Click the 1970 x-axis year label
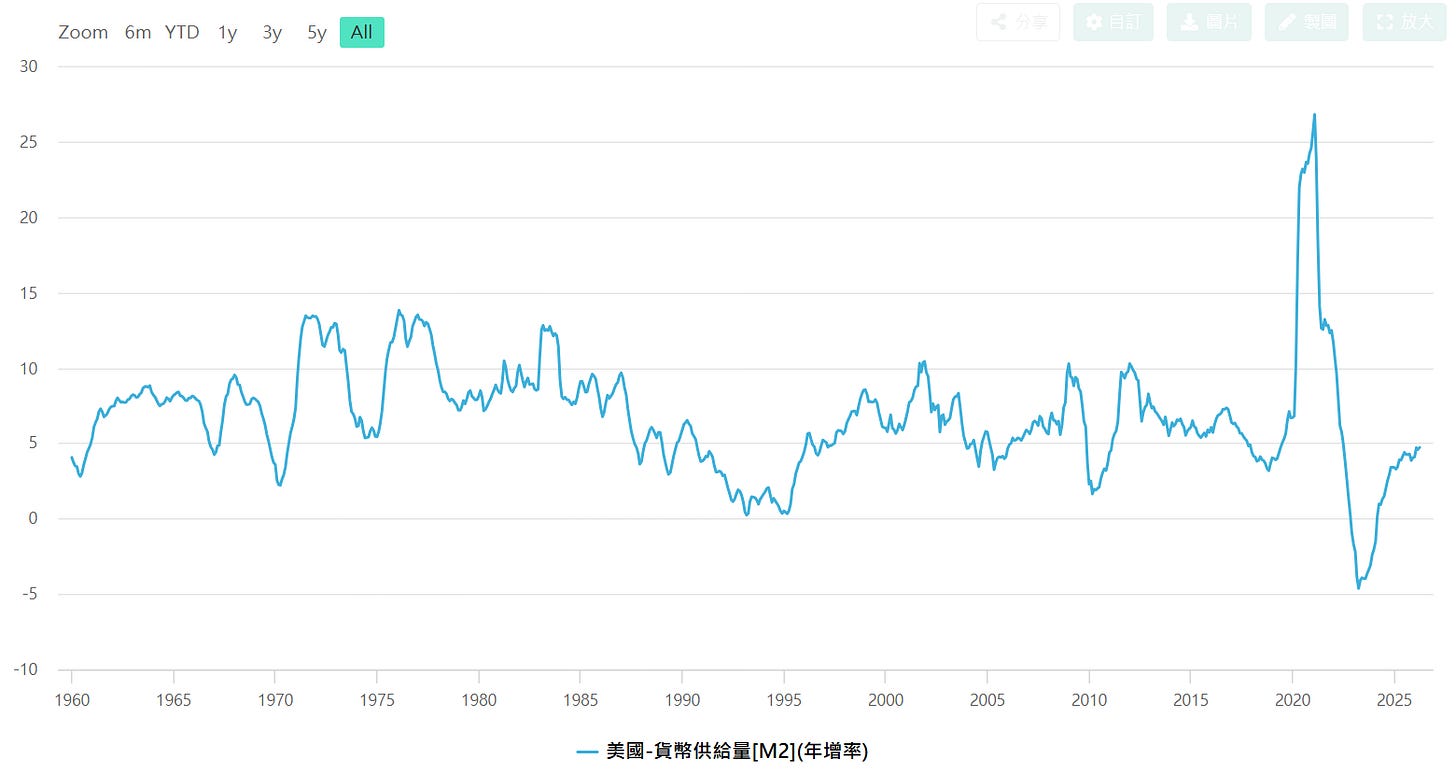Viewport: 1456px width, 776px height. pyautogui.click(x=275, y=700)
